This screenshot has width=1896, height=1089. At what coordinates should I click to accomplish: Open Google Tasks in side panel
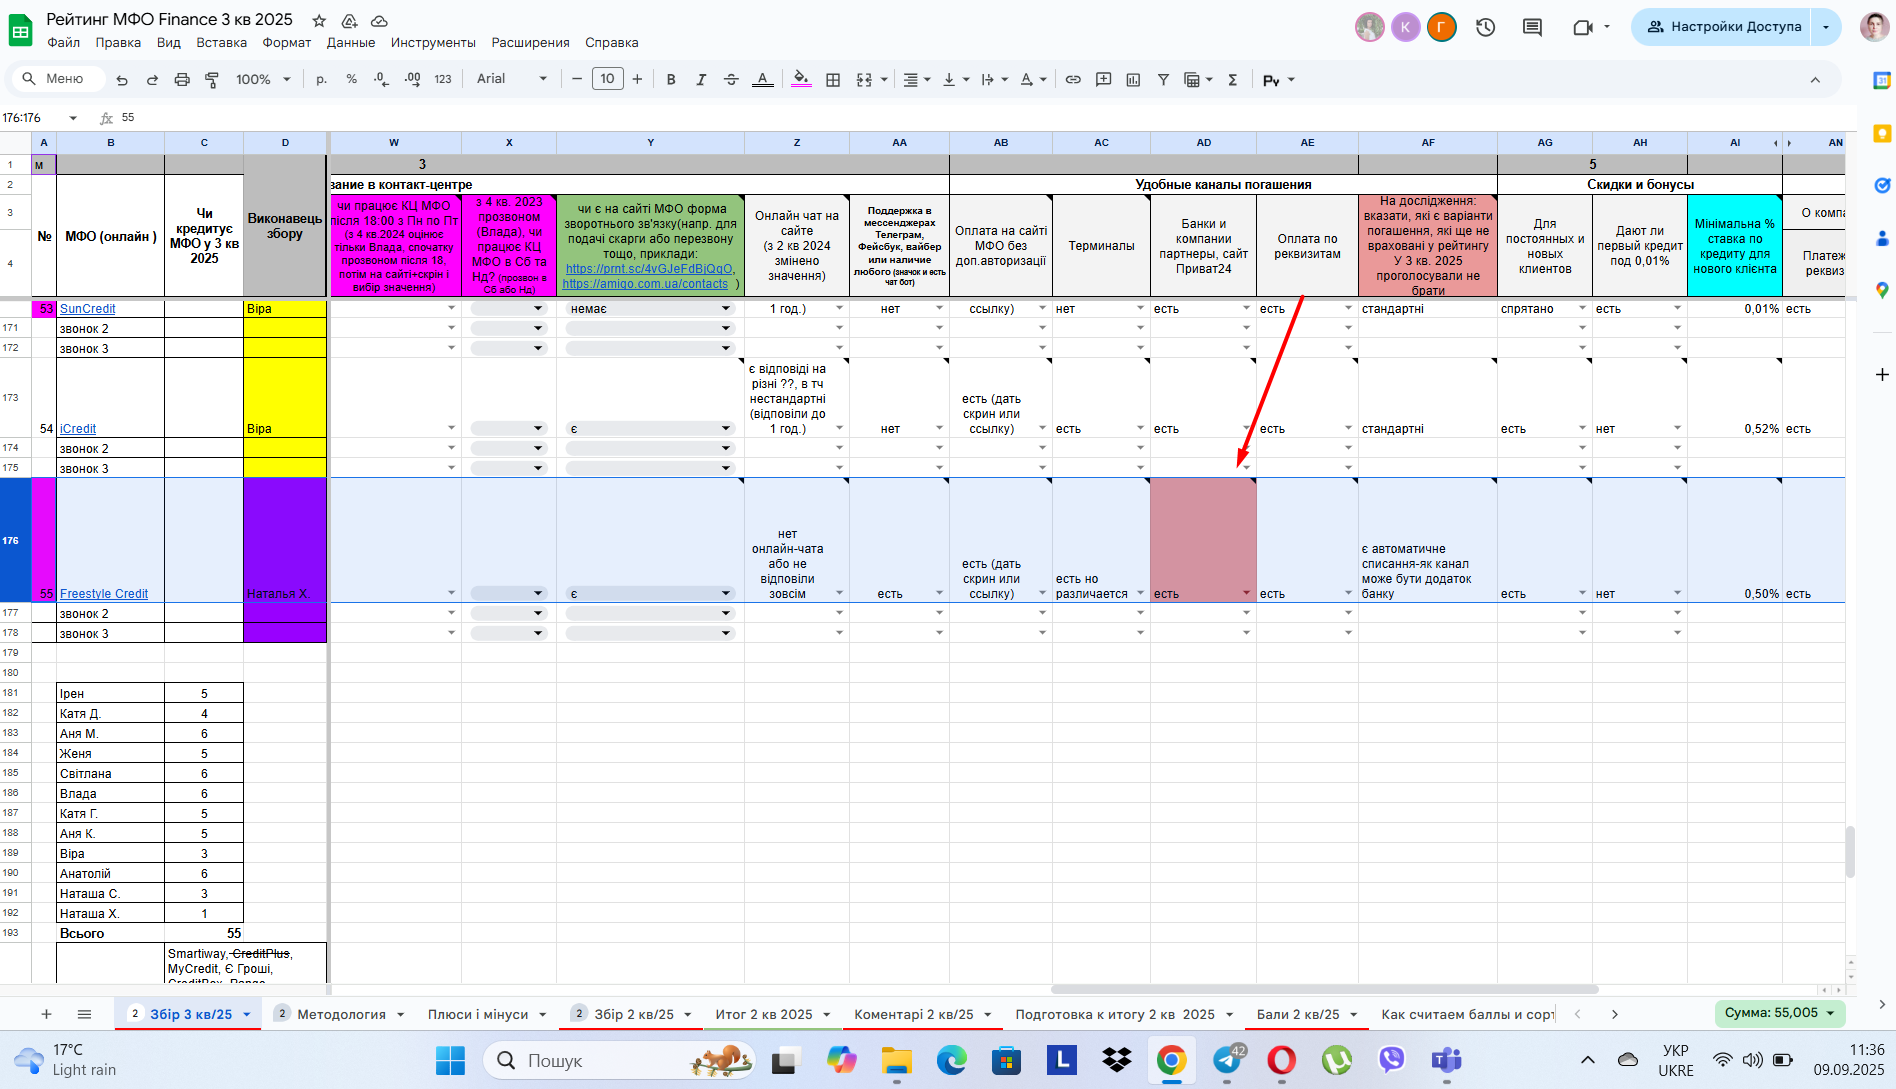pos(1882,185)
